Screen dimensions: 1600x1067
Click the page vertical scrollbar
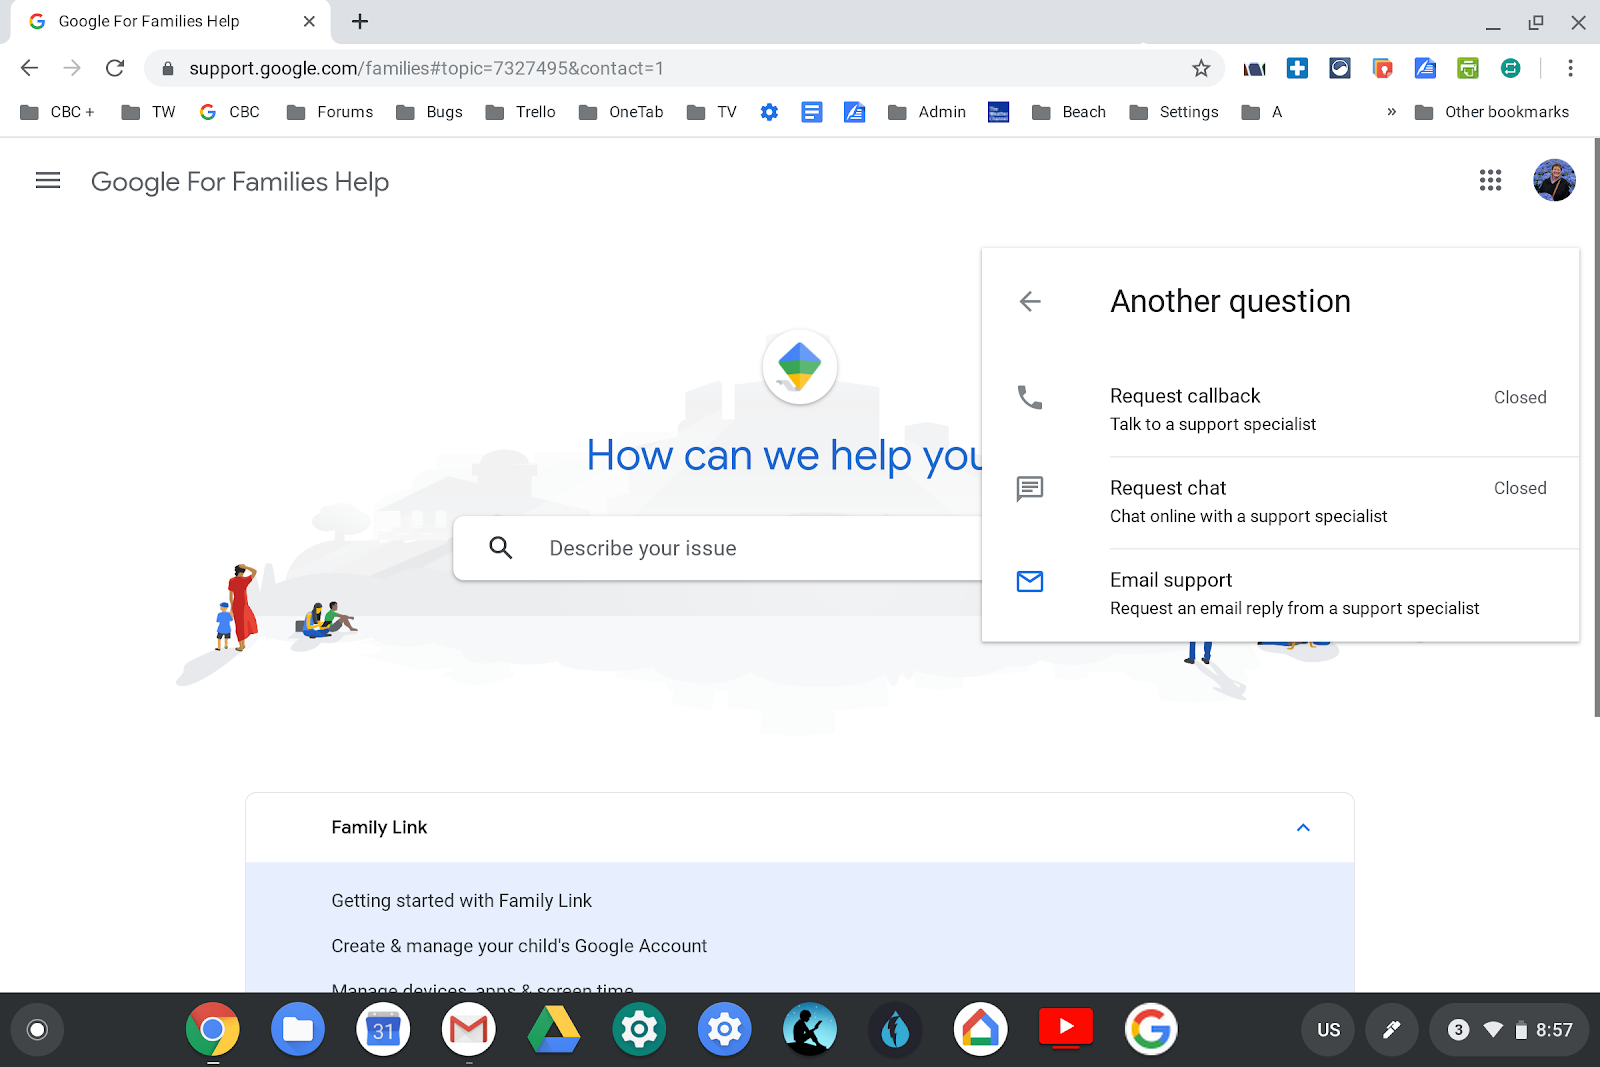click(x=1596, y=428)
